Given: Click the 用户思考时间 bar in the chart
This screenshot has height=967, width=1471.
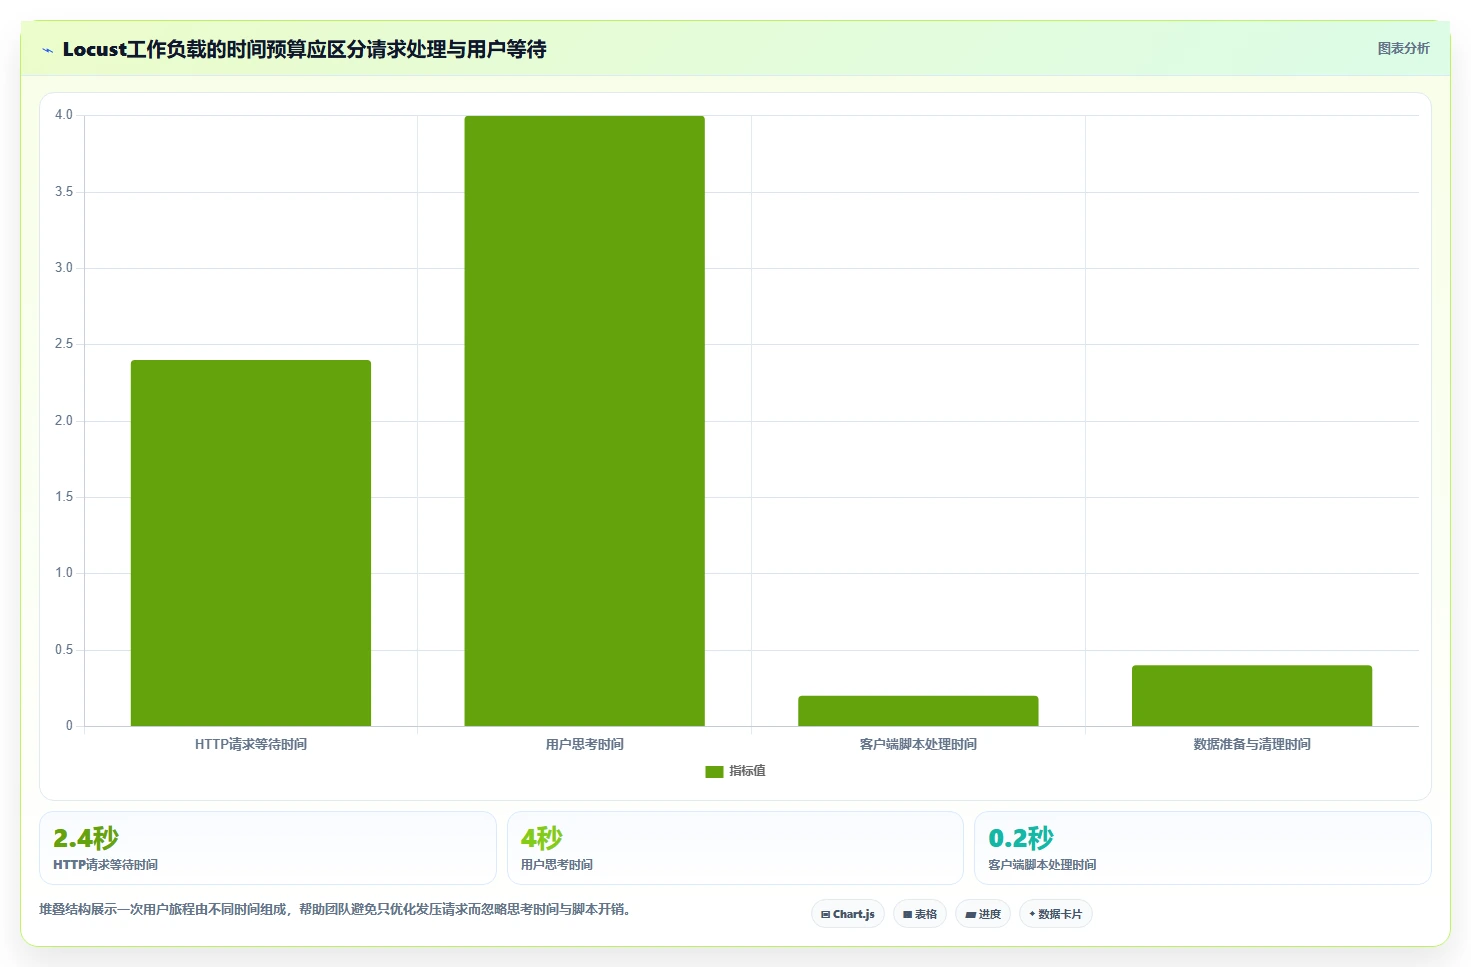Looking at the screenshot, I should click(585, 421).
